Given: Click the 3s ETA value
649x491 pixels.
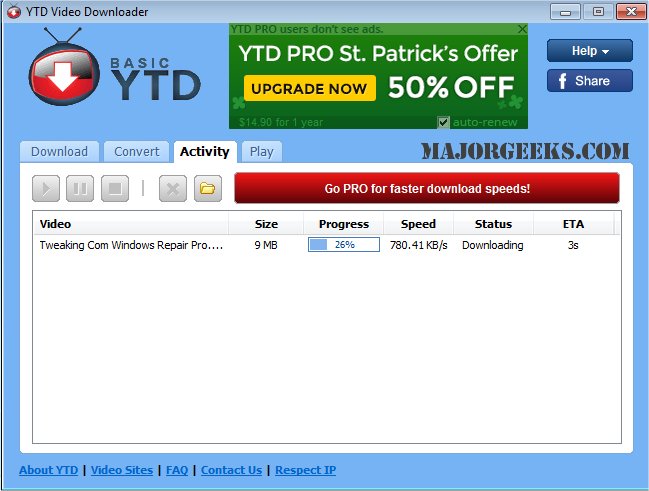Looking at the screenshot, I should pos(573,245).
